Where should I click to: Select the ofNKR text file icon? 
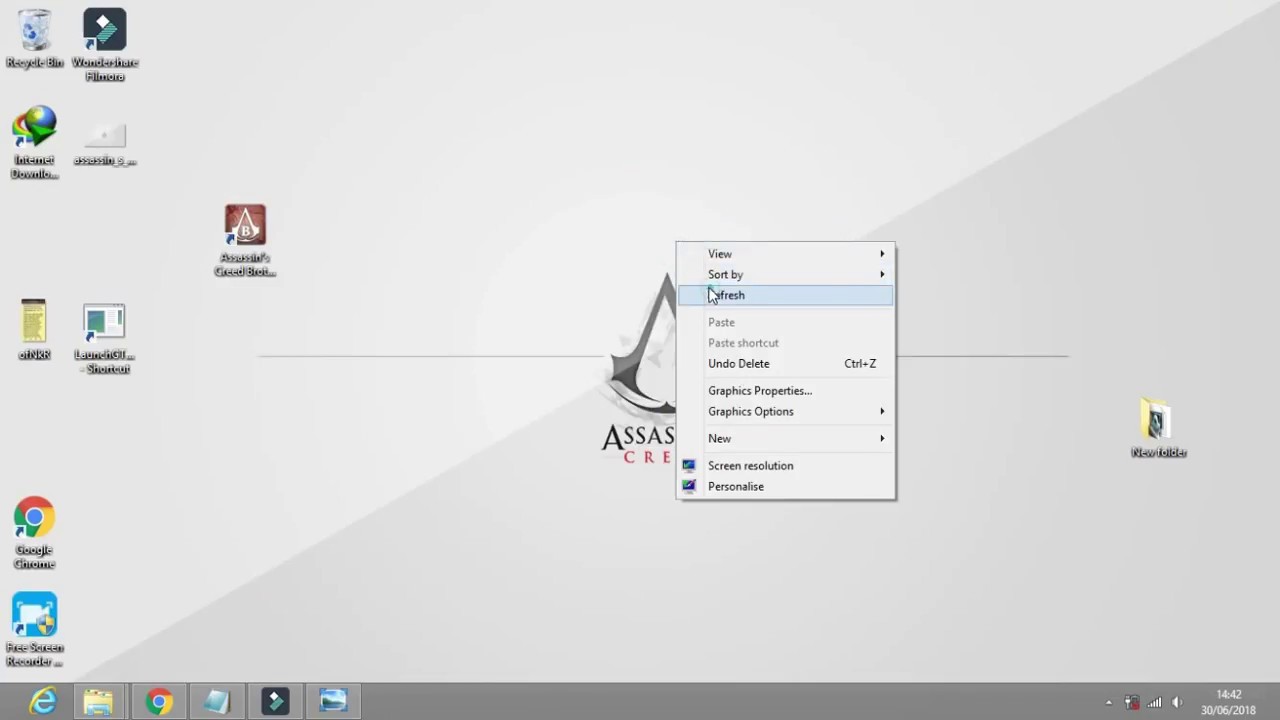(x=34, y=329)
